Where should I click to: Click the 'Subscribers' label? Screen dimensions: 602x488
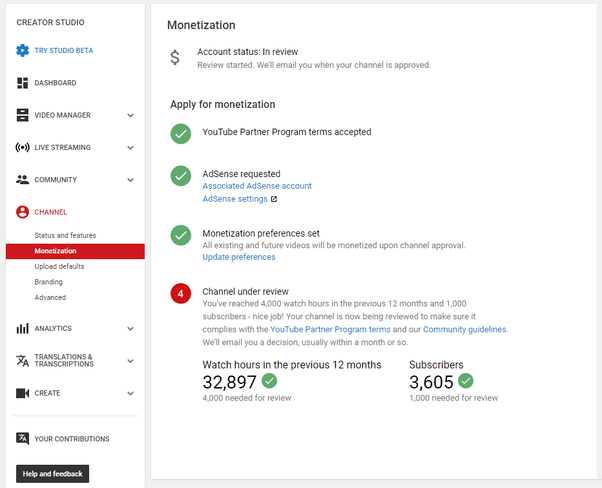pos(436,365)
